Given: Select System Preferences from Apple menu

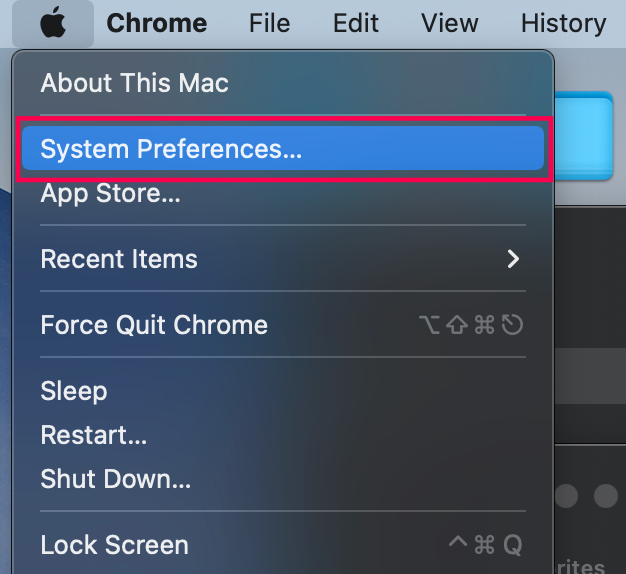Looking at the screenshot, I should tap(171, 149).
